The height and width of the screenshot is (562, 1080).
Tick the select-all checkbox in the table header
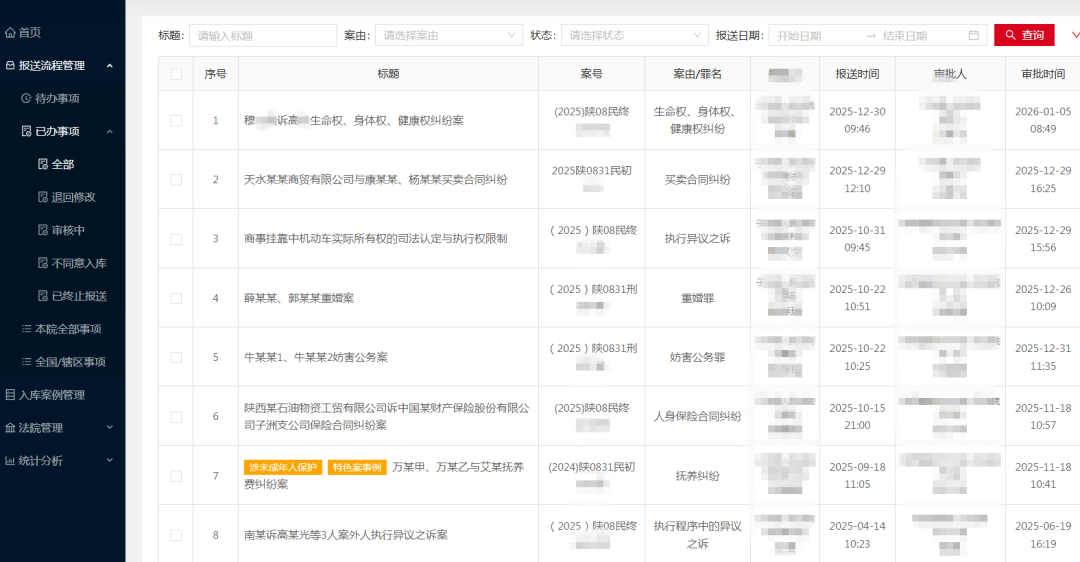click(x=176, y=74)
